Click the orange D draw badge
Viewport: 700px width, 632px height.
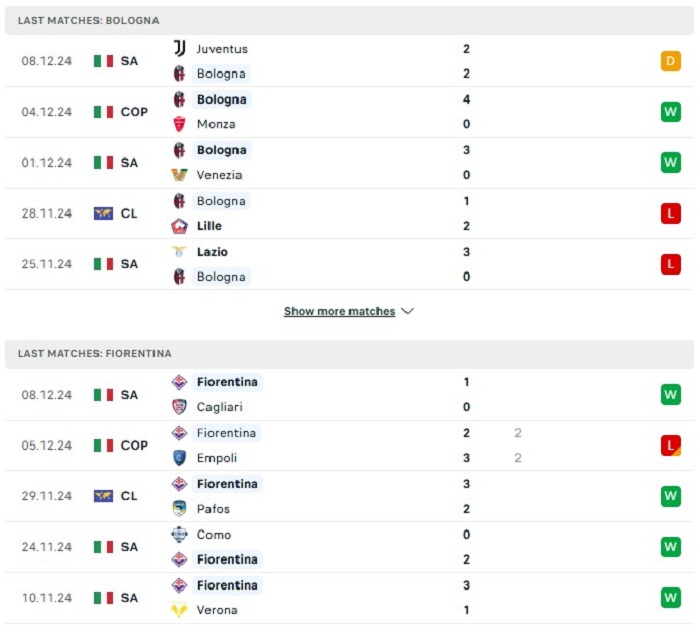pos(671,61)
